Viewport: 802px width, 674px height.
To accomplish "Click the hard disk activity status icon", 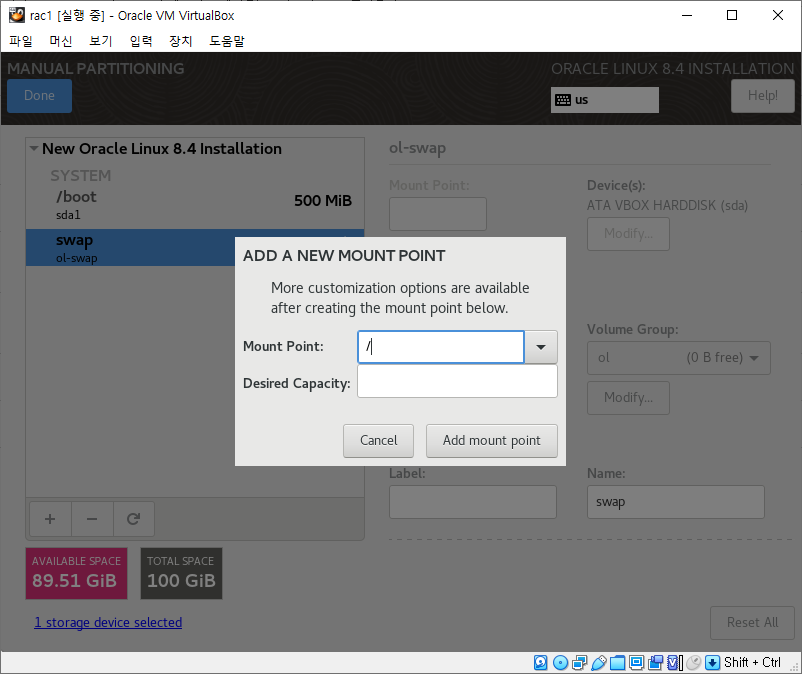I will coord(541,662).
